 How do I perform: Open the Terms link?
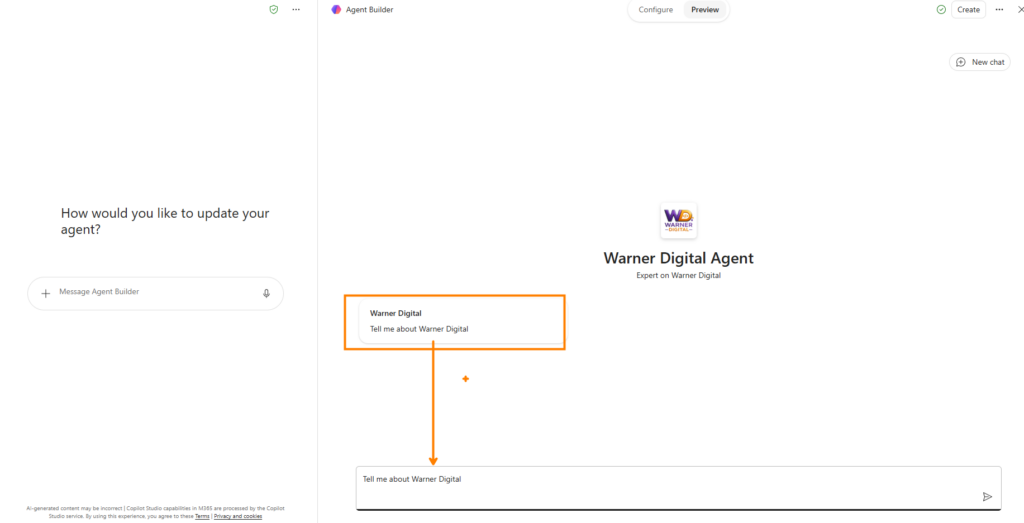(x=202, y=516)
